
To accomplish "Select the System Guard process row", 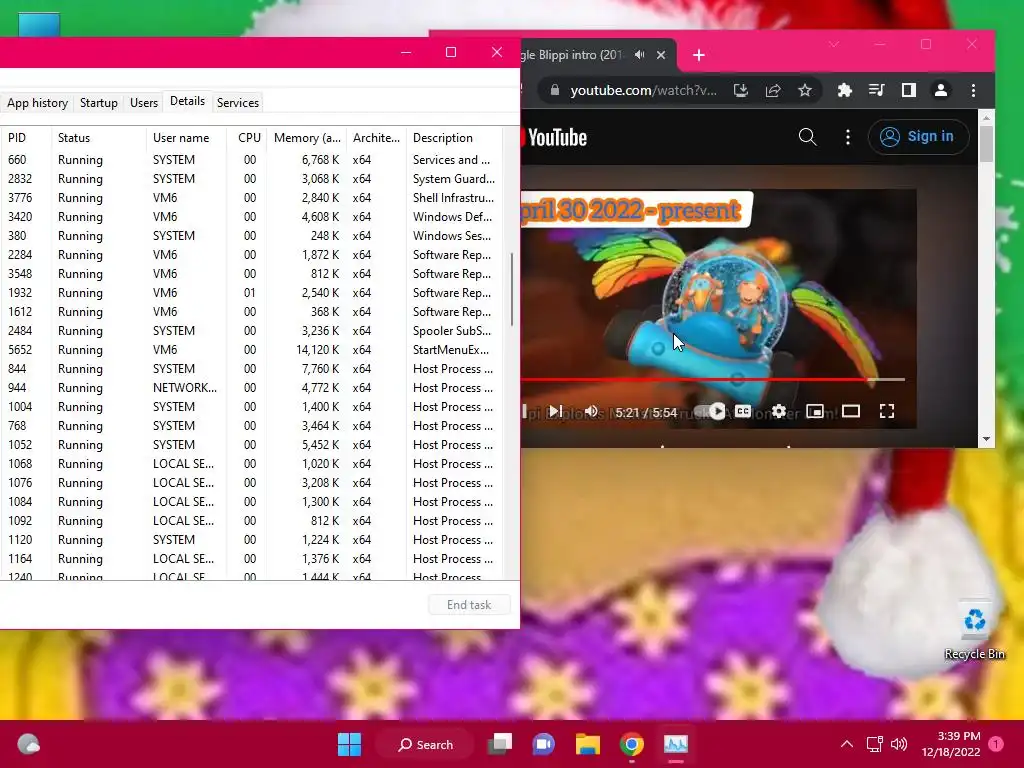I will click(251, 178).
